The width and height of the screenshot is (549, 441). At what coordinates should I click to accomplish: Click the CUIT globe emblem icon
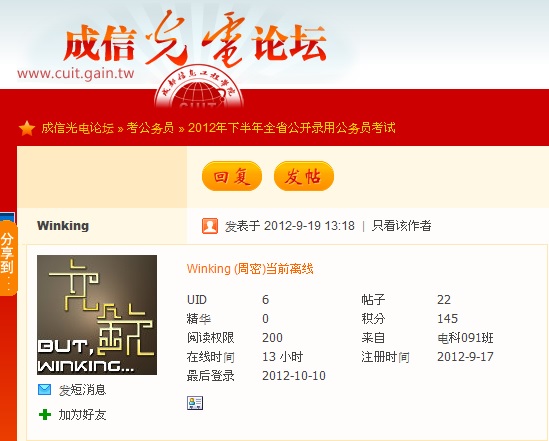pyautogui.click(x=199, y=89)
